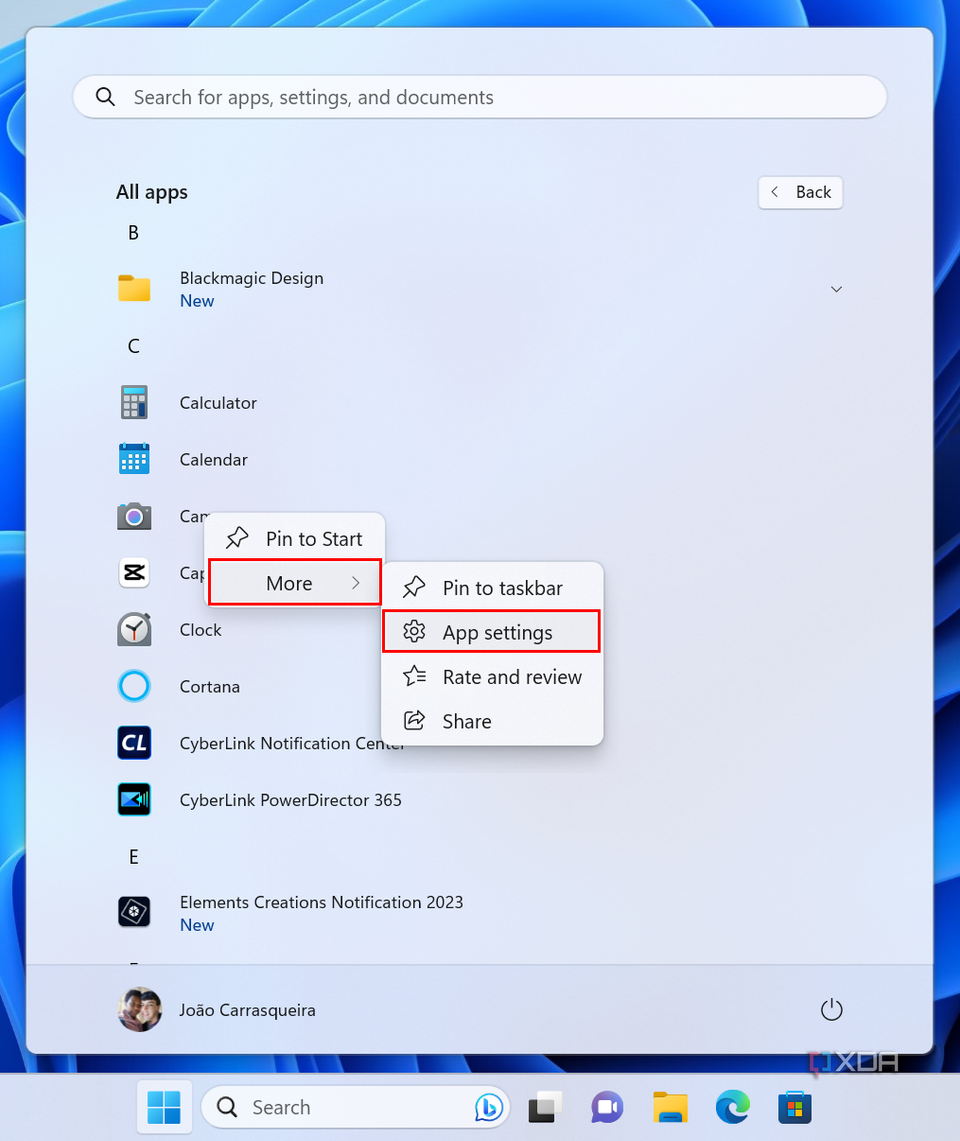The image size is (960, 1141).
Task: Choose Pin to taskbar
Action: (501, 587)
